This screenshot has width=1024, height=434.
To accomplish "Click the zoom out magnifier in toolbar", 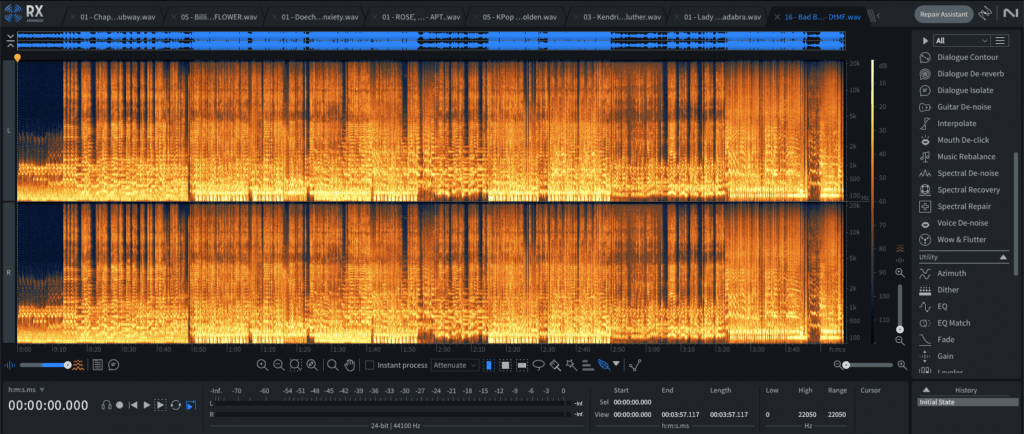I will tap(278, 365).
